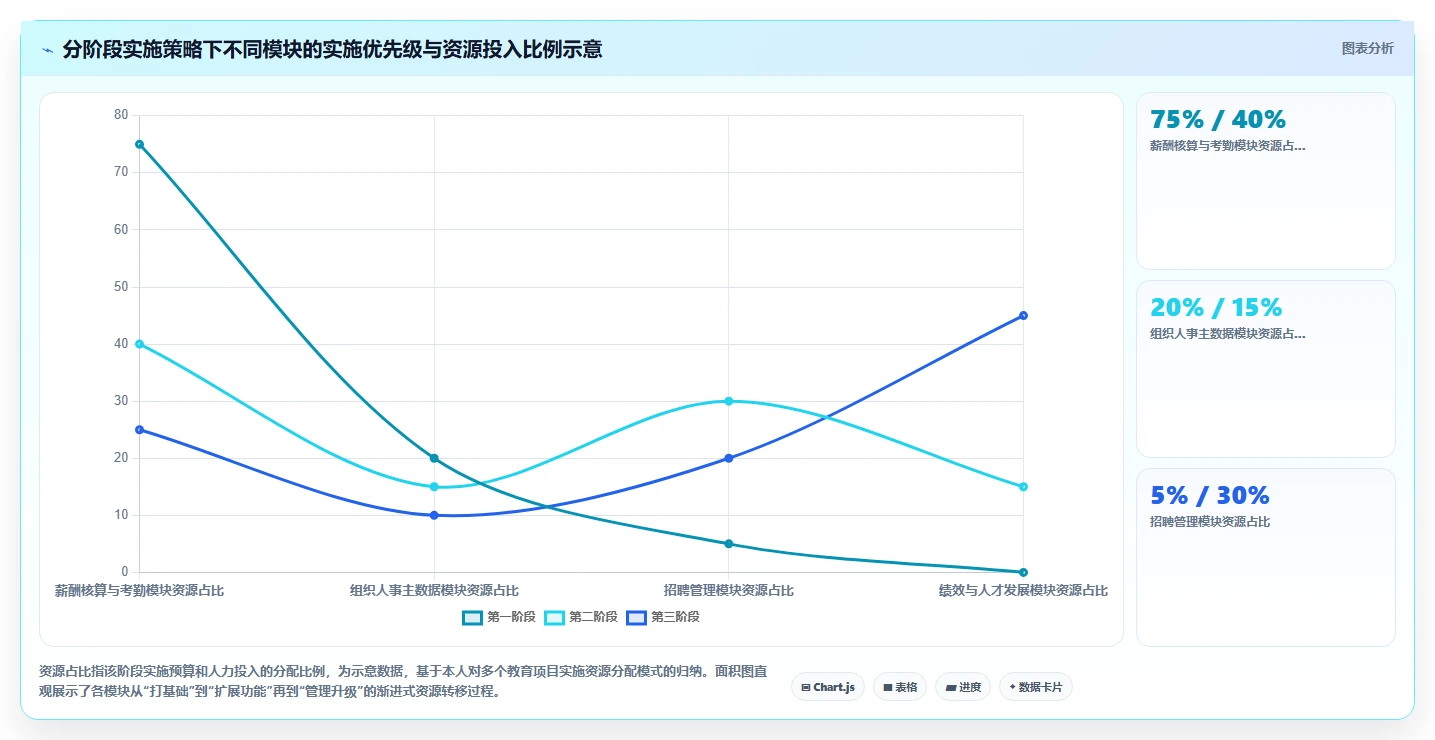1435x740 pixels.
Task: Click 第一阶段 point at 组织人事主数据 value 20
Action: click(x=434, y=458)
